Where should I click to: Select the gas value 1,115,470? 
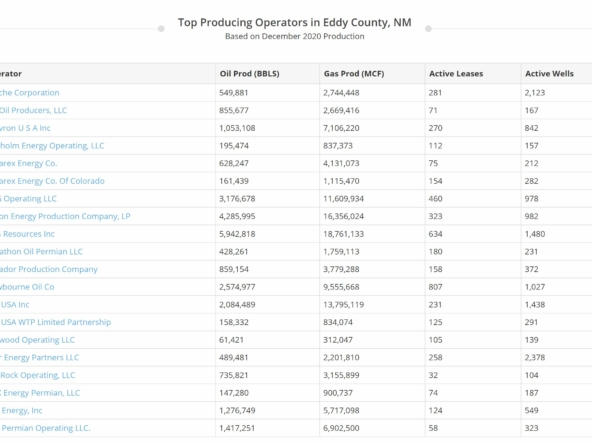(x=341, y=181)
